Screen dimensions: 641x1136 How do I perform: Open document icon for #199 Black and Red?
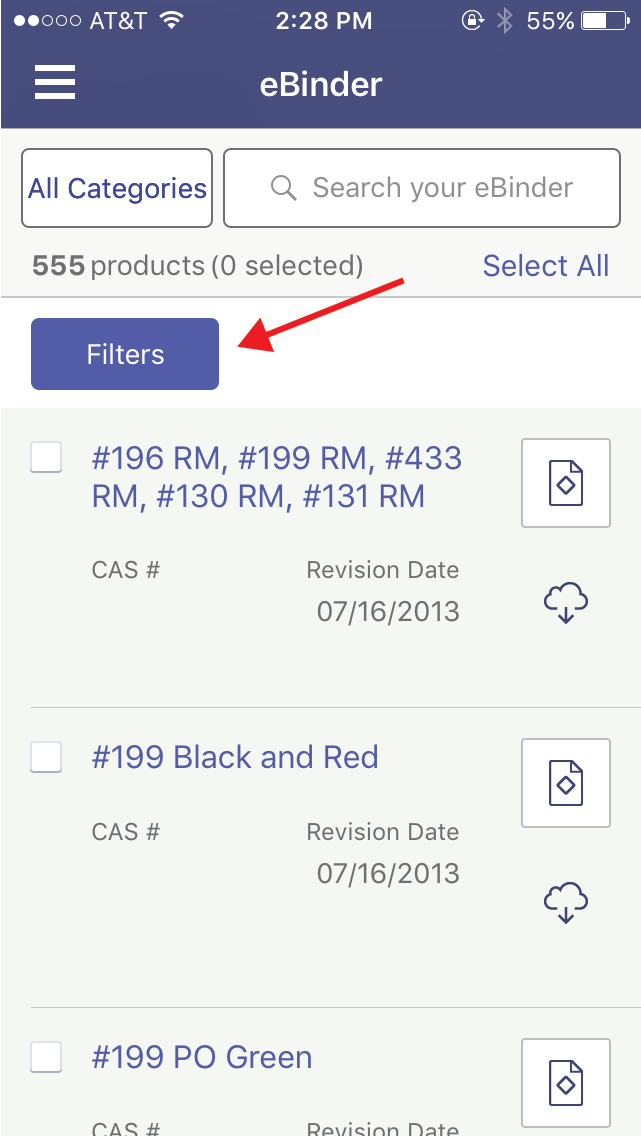(565, 783)
